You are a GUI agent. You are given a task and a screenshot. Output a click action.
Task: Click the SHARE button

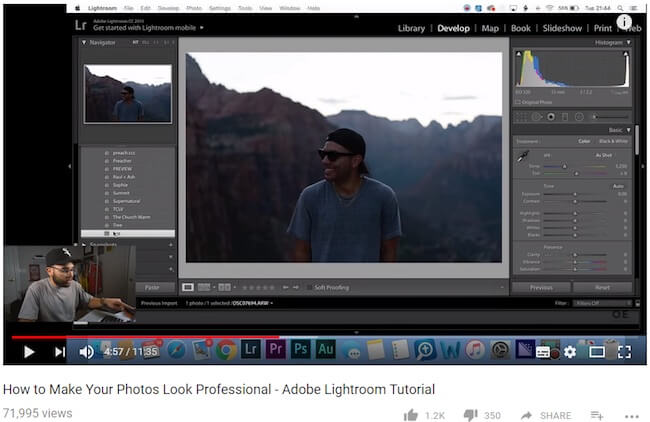pos(547,415)
